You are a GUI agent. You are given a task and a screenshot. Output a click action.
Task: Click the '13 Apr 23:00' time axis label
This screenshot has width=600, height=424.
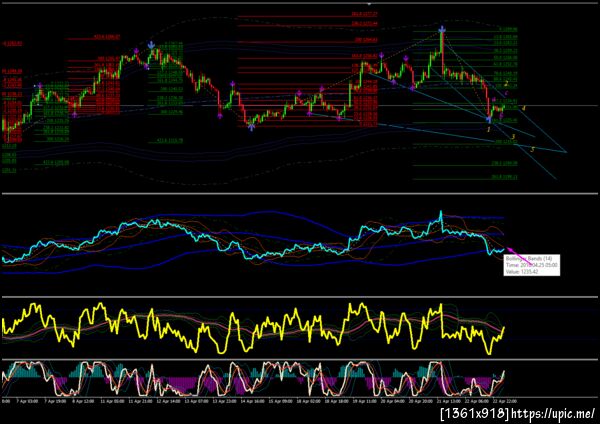(225, 401)
